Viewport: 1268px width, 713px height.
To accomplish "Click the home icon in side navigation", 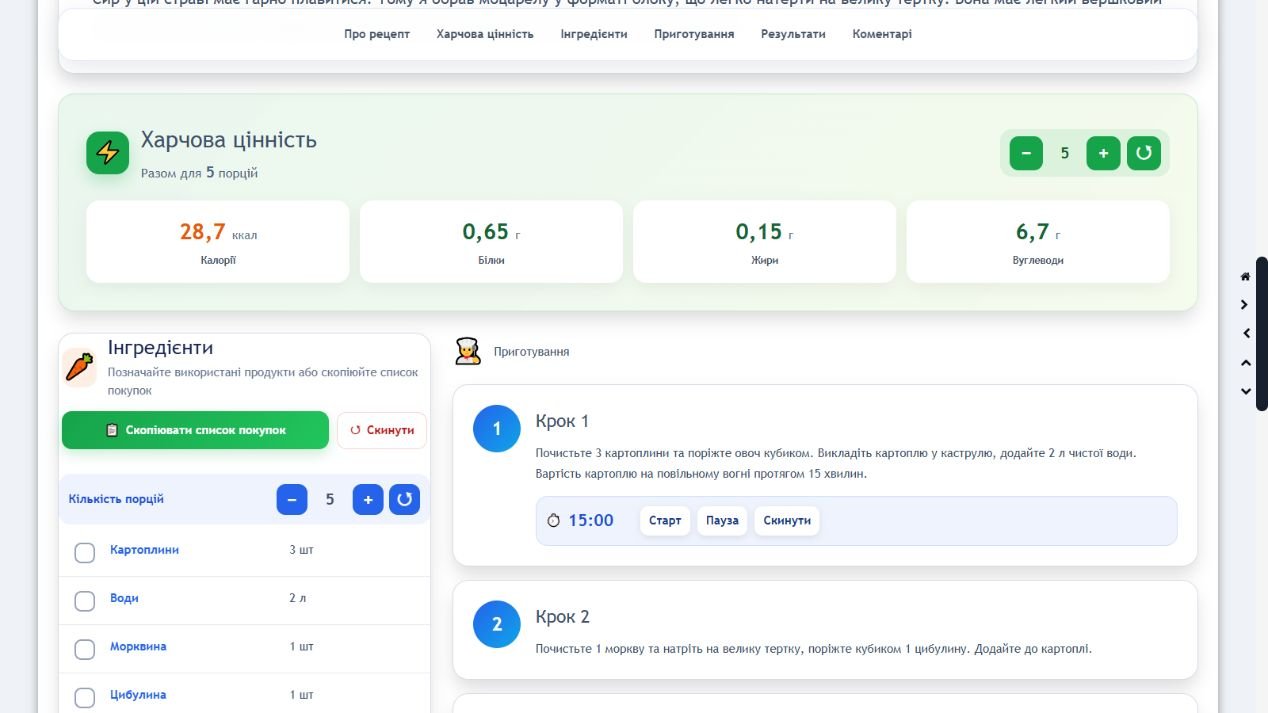I will point(1245,276).
